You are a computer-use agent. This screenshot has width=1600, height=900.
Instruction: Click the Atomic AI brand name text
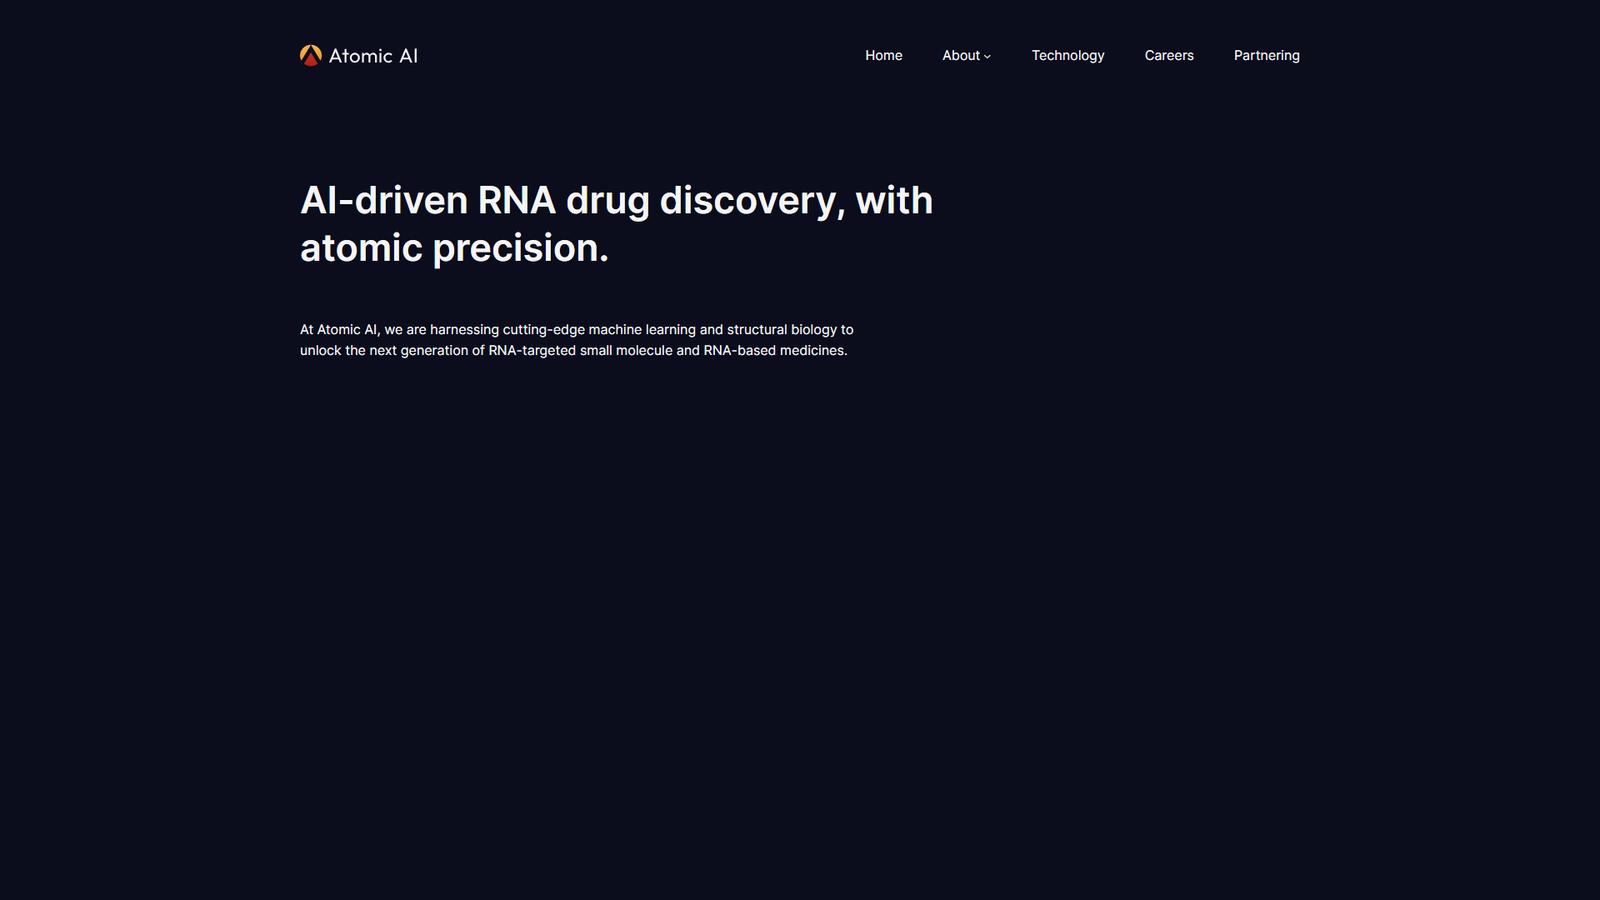(x=373, y=56)
